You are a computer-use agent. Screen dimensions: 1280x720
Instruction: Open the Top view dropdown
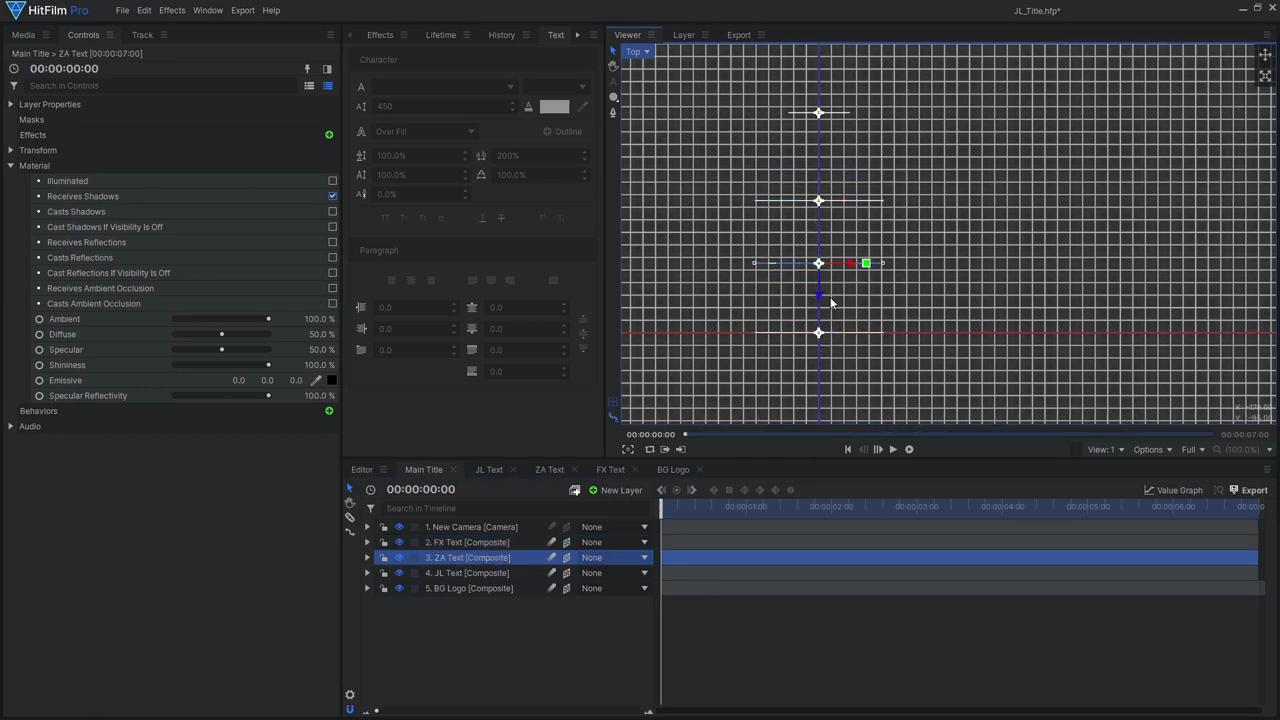point(637,51)
